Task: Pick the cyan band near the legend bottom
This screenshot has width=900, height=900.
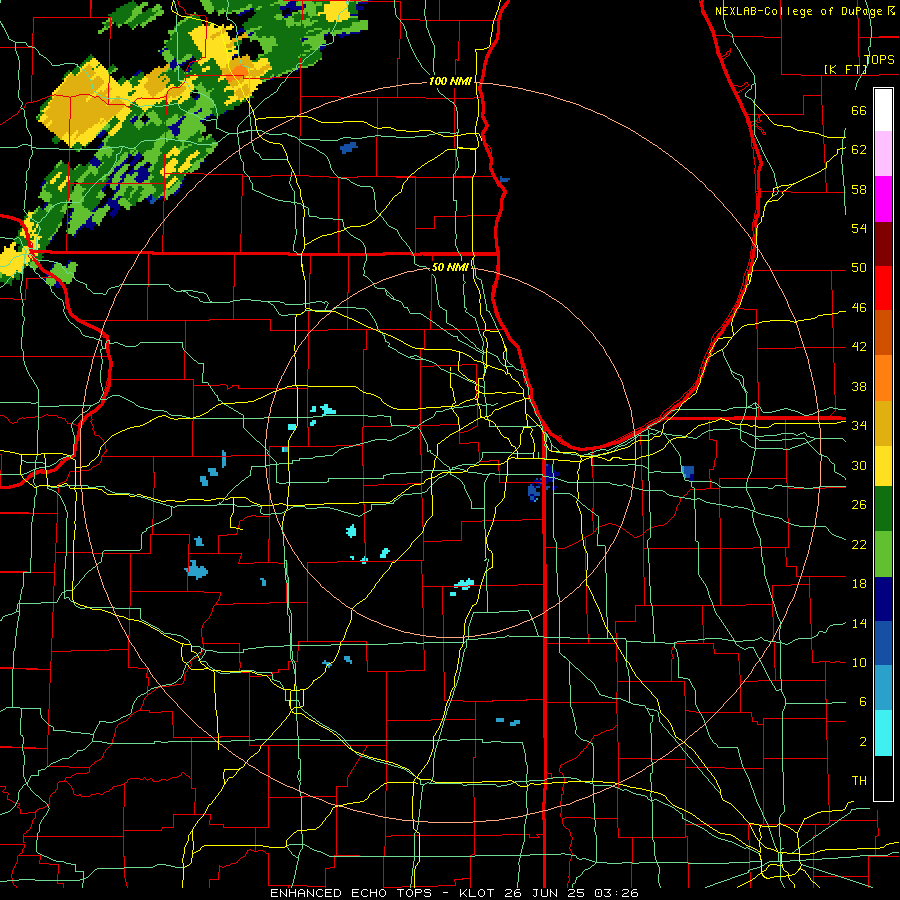Action: pos(883,733)
